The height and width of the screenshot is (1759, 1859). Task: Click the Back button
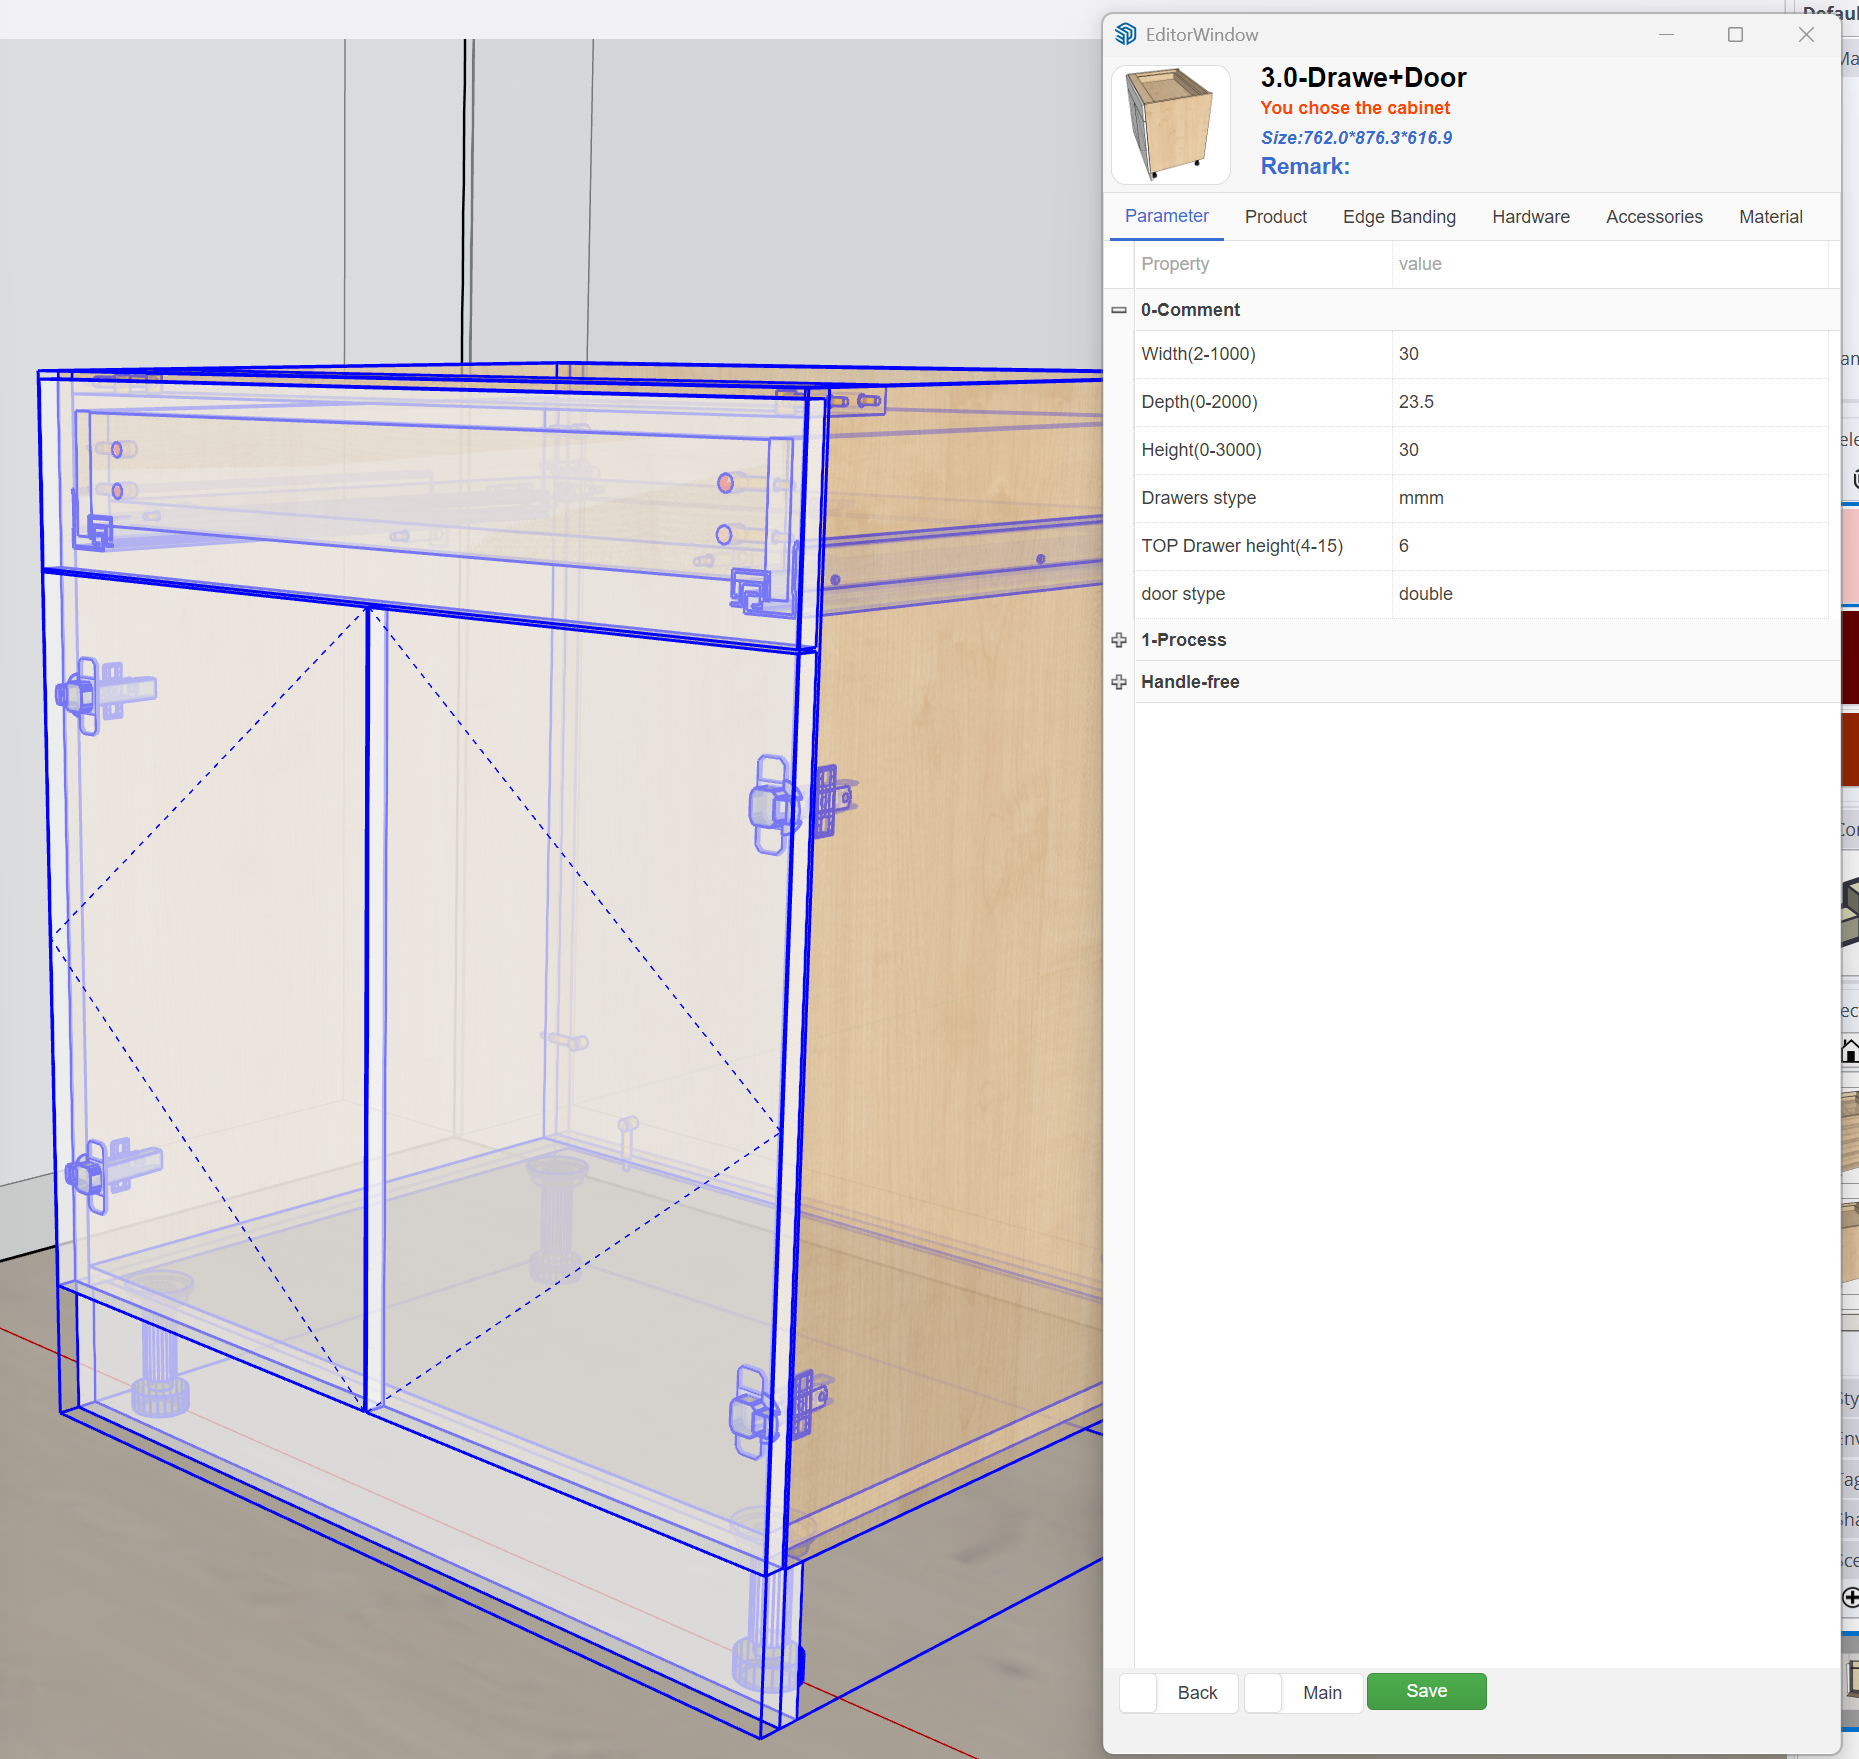pyautogui.click(x=1196, y=1692)
